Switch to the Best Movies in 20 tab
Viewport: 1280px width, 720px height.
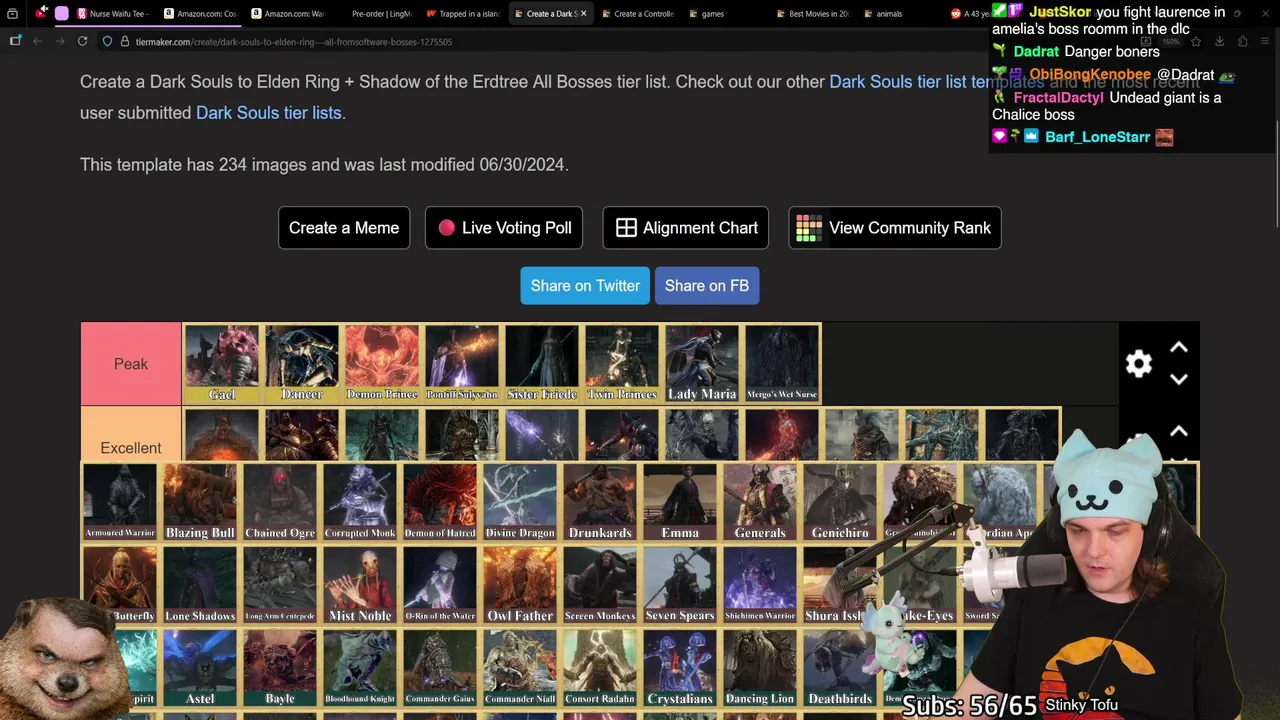tap(813, 13)
